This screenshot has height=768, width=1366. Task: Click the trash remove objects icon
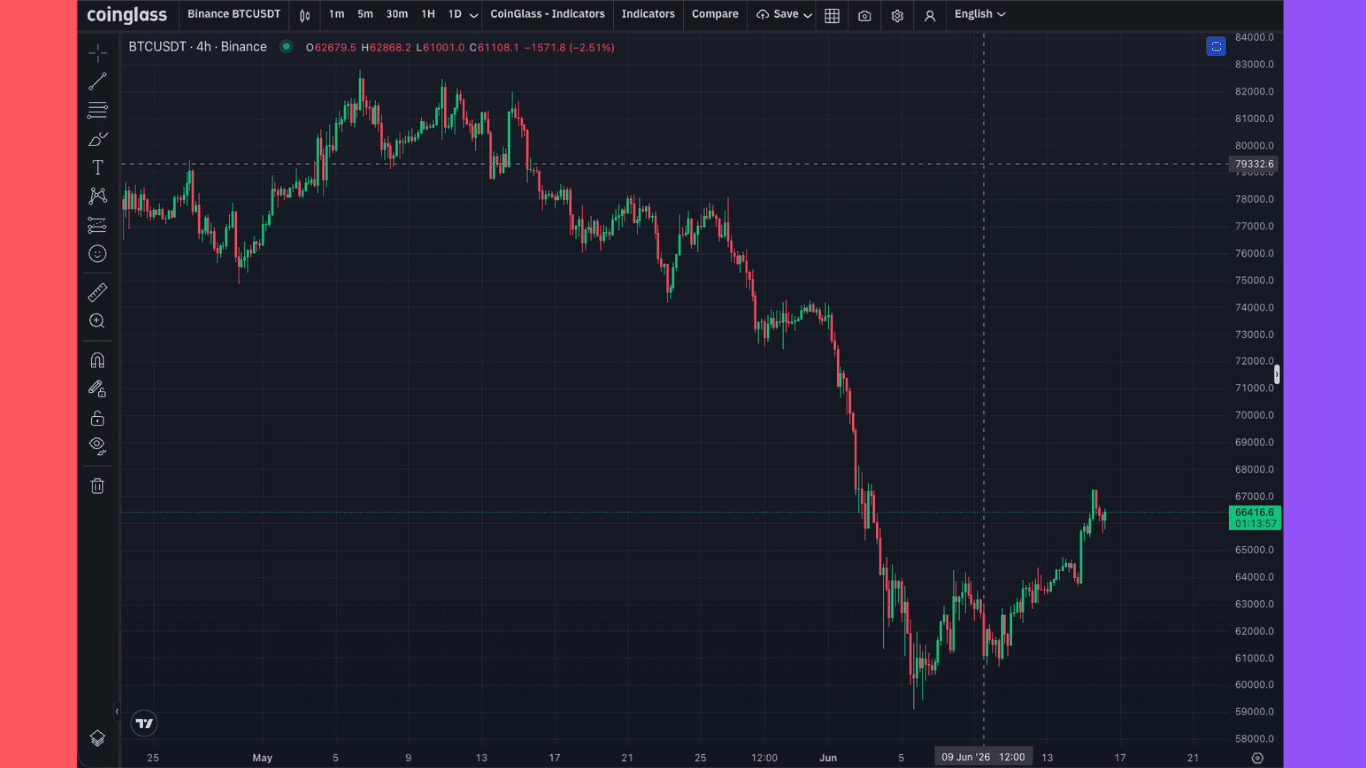tap(97, 486)
